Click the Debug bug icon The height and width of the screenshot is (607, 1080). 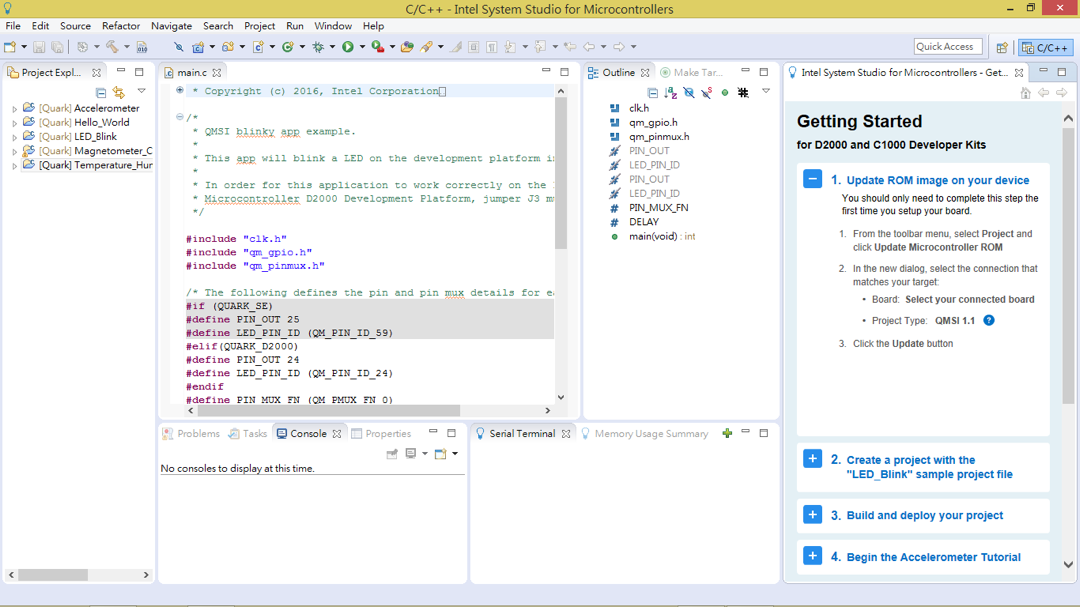click(x=318, y=47)
